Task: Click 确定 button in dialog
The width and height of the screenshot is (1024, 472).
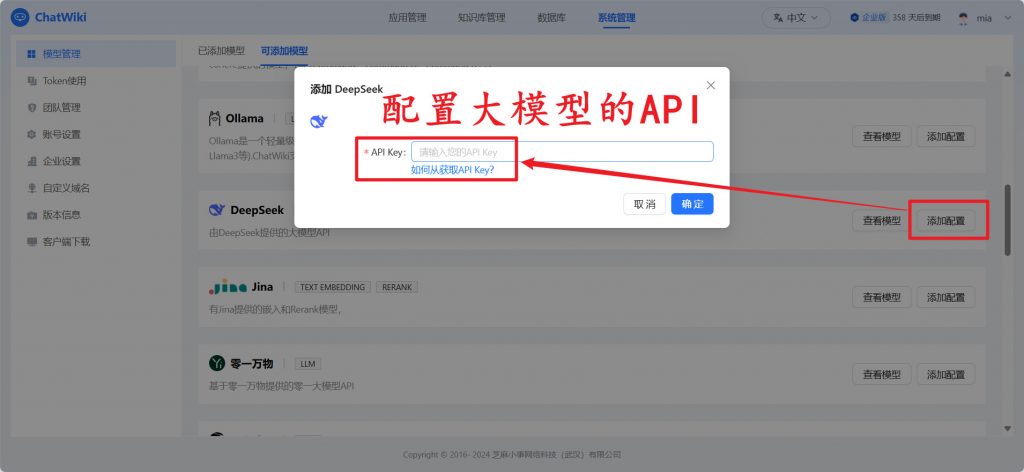Action: click(x=692, y=204)
